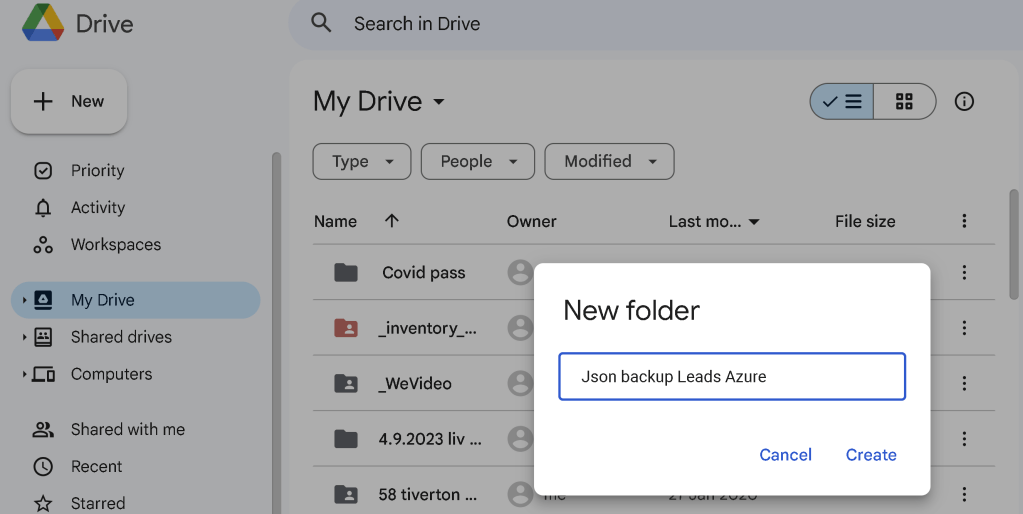Click the sidebar vertical scrollbar

click(277, 333)
